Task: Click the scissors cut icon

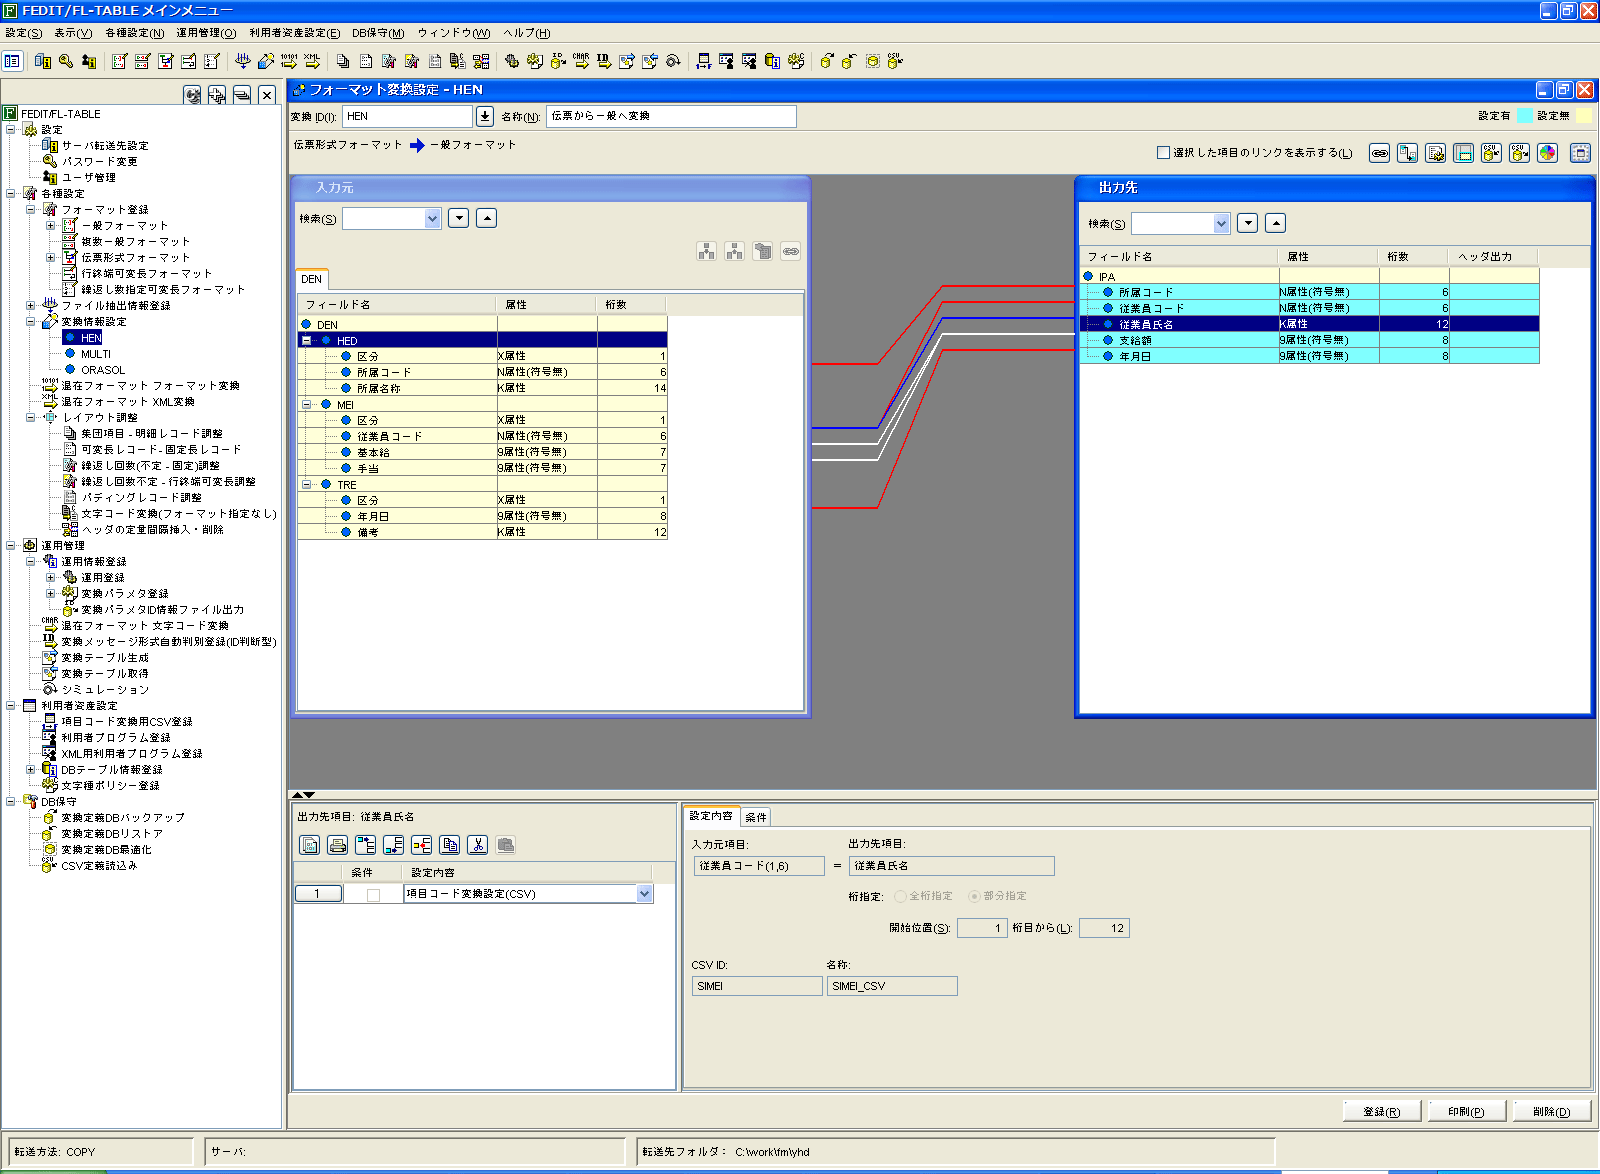Action: pyautogui.click(x=478, y=845)
